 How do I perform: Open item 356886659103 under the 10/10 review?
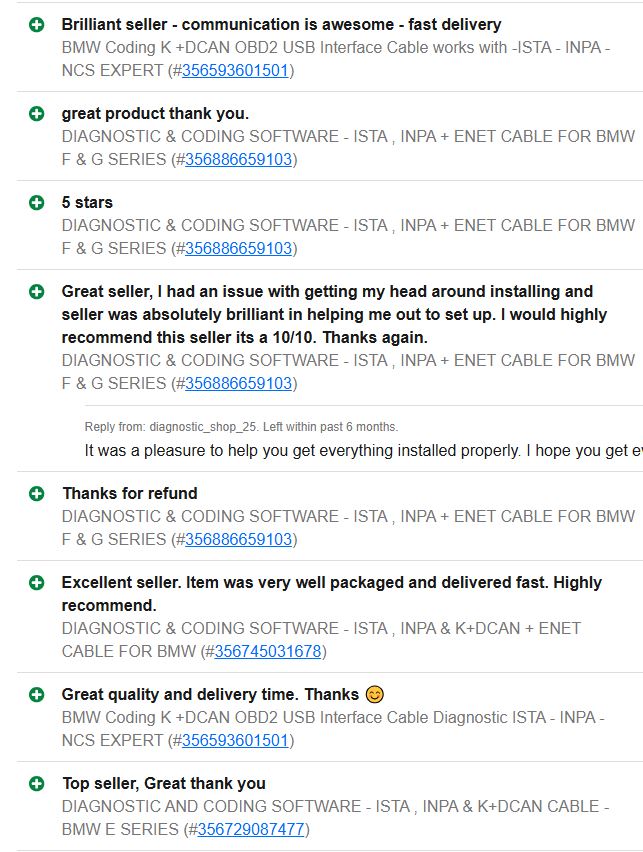pos(238,384)
